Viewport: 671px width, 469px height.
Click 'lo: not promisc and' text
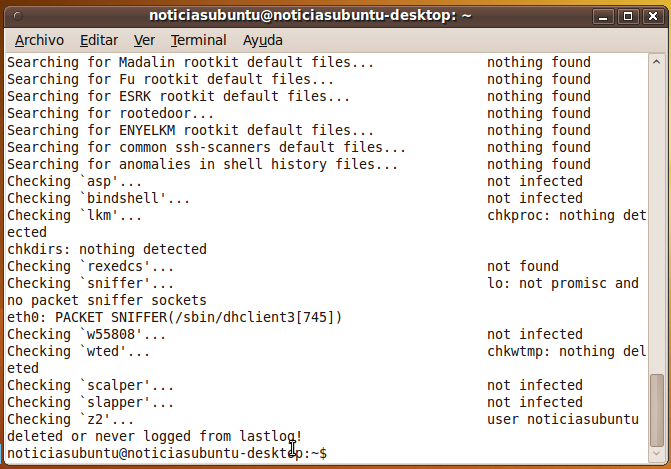(x=563, y=284)
